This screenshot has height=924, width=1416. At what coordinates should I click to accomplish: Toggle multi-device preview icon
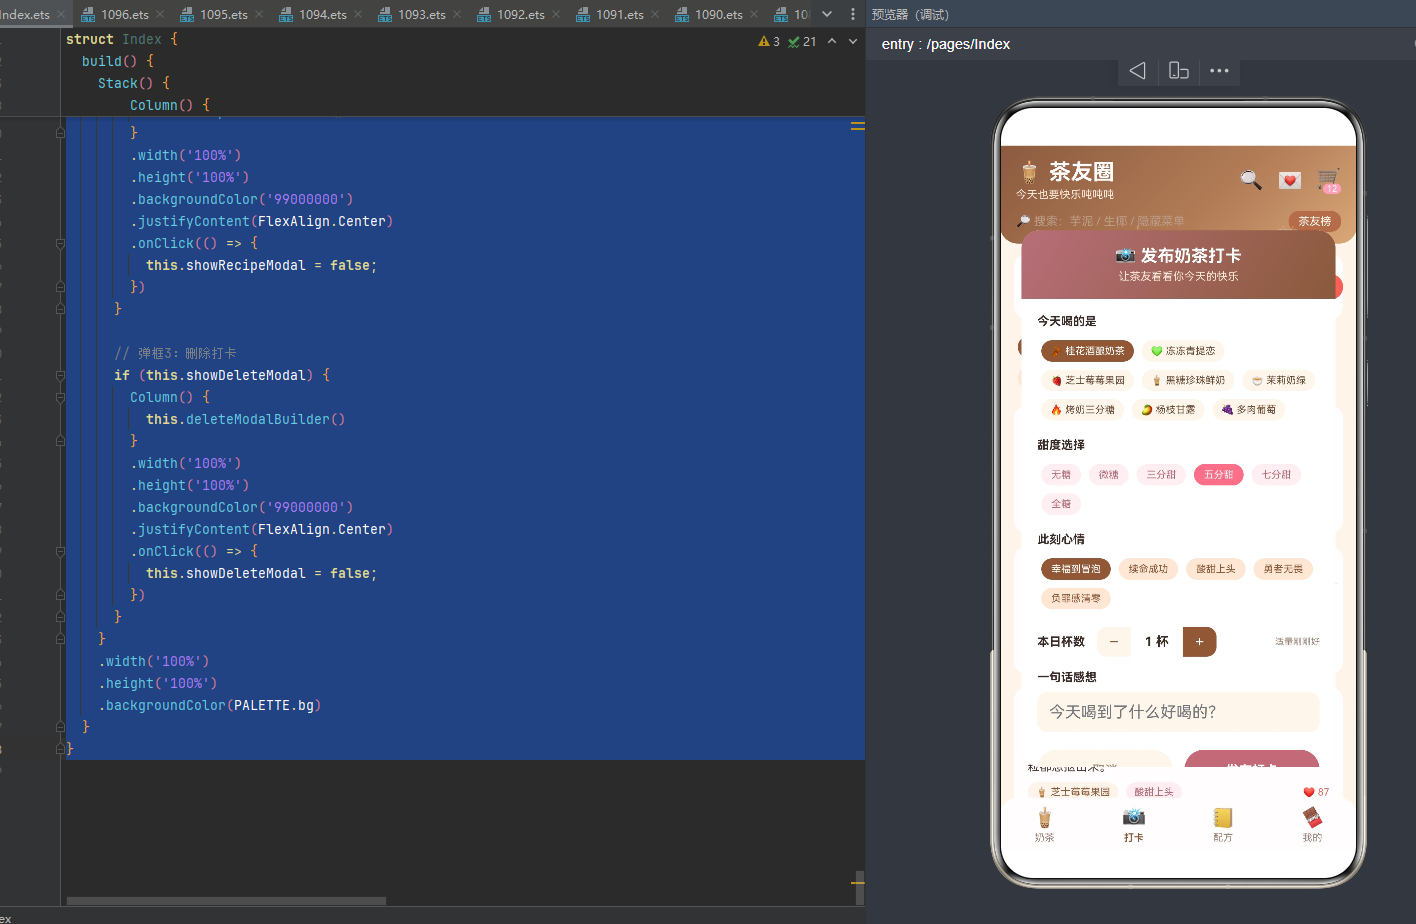tap(1178, 71)
